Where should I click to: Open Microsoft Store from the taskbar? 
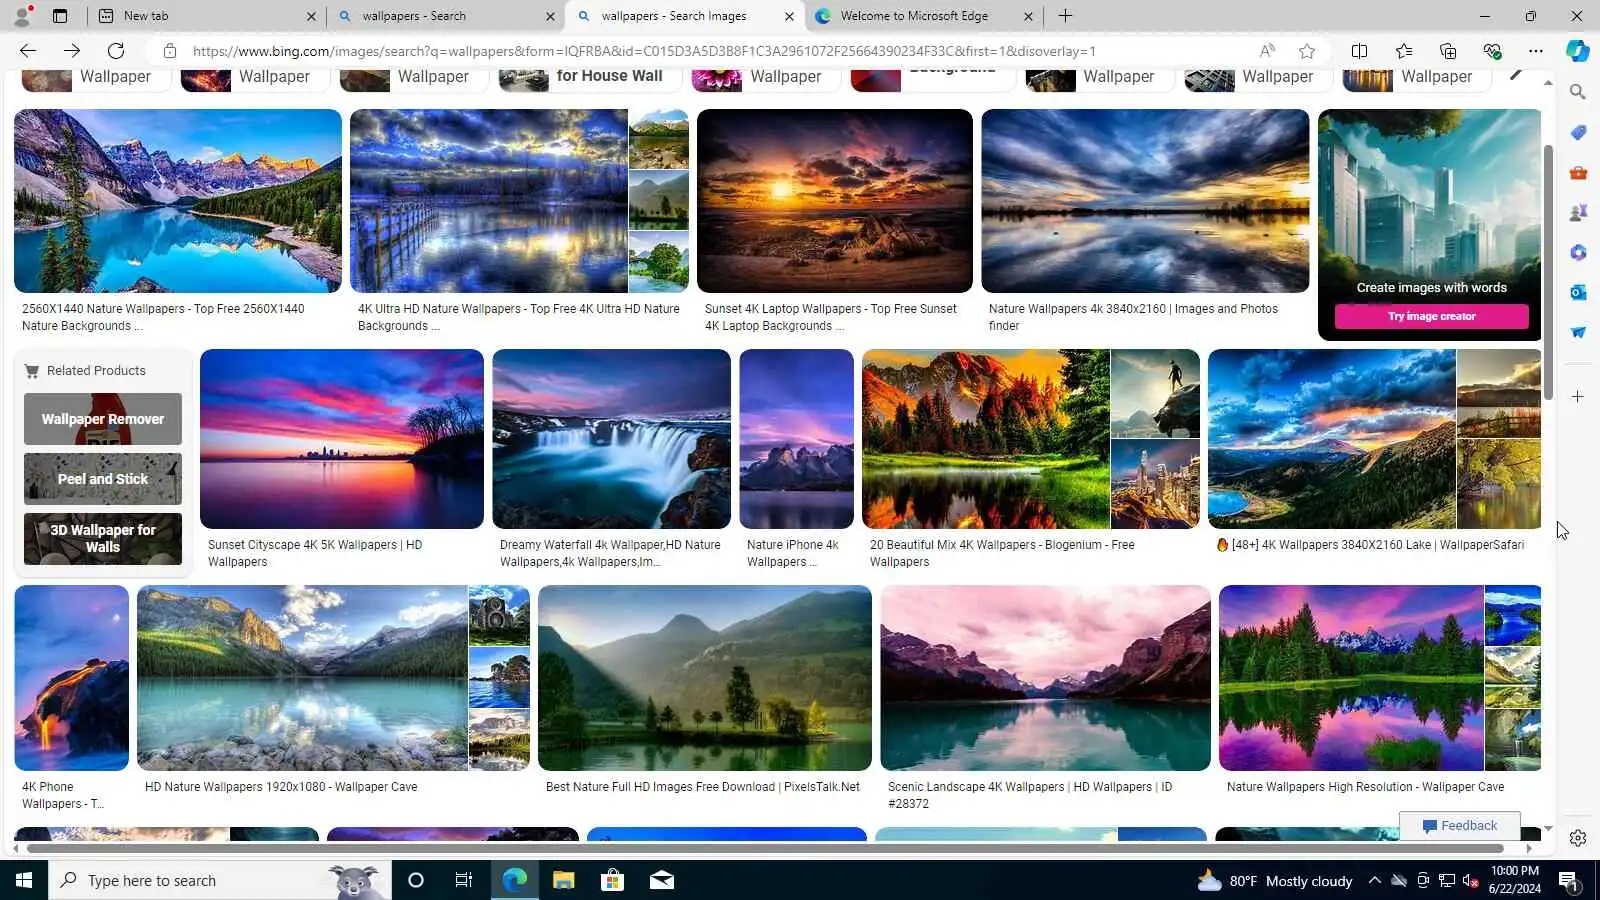pos(612,880)
